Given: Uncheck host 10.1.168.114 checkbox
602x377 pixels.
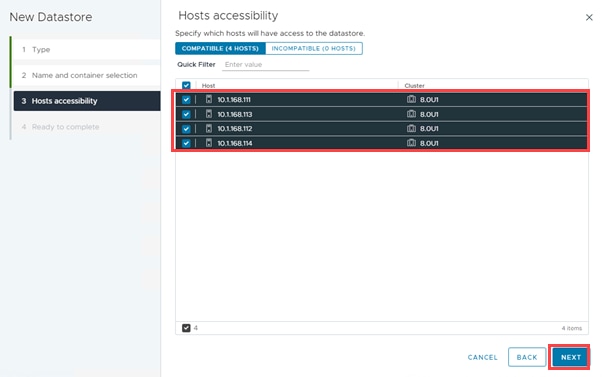Looking at the screenshot, I should 186,143.
